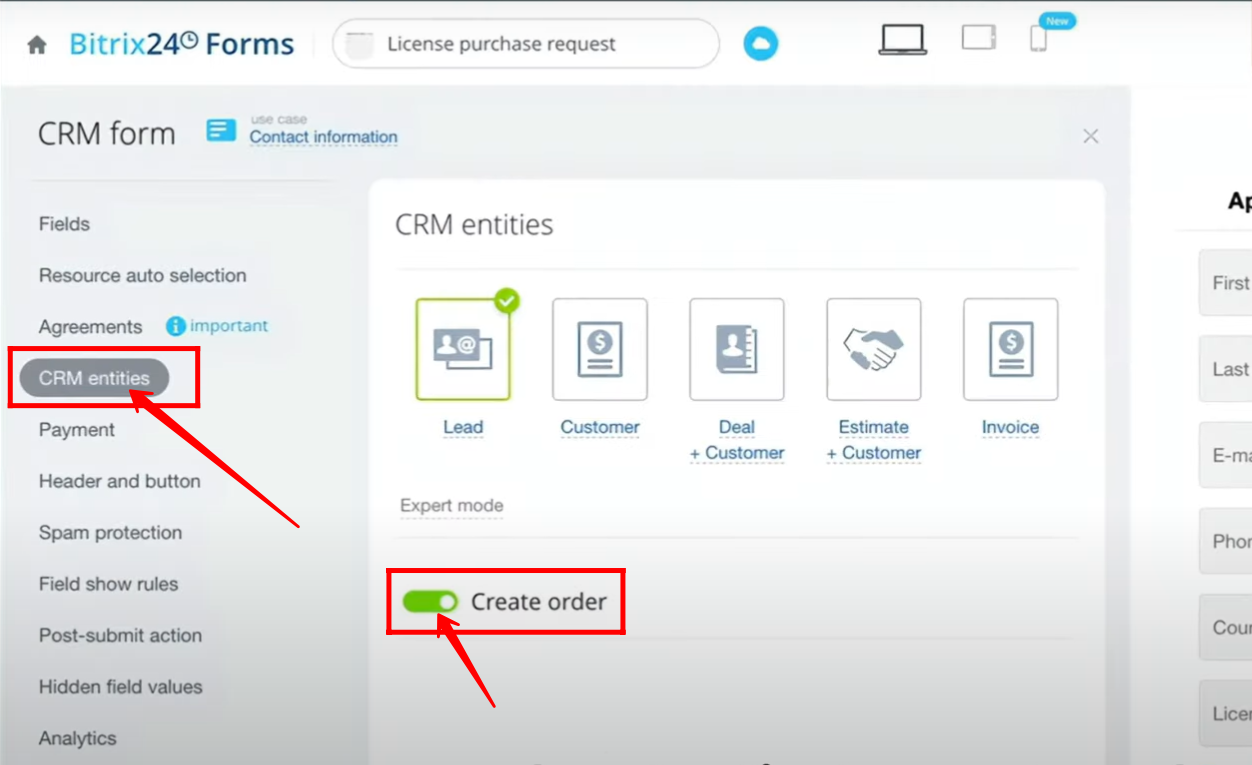This screenshot has width=1252, height=765.
Task: Click the Invoice label link
Action: coord(1010,427)
